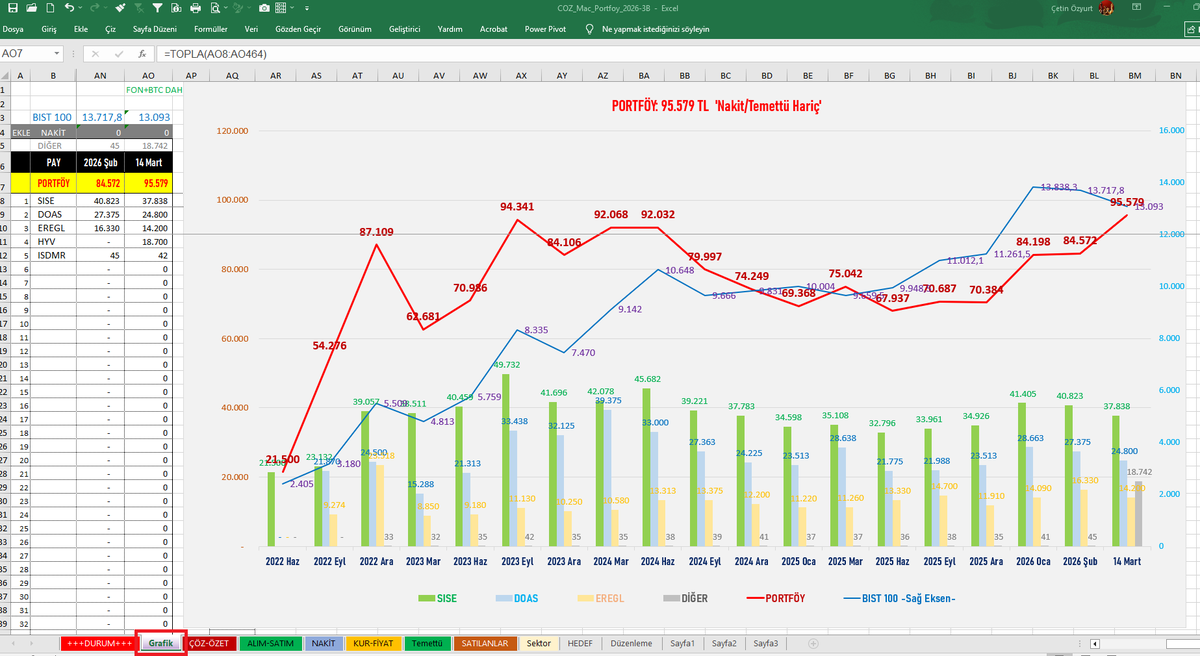Open the Undo history dropdown arrow
The width and height of the screenshot is (1200, 656).
click(80, 8)
